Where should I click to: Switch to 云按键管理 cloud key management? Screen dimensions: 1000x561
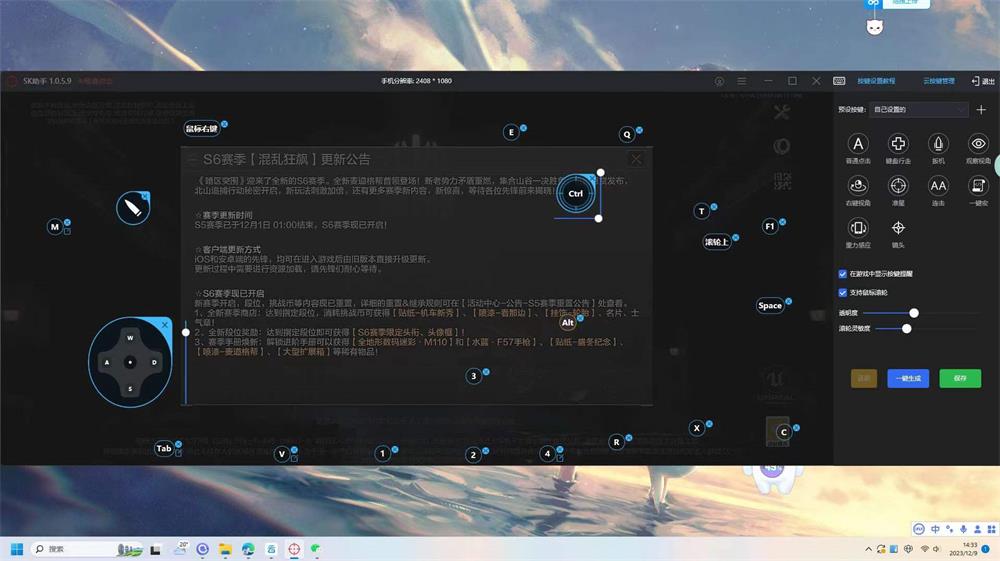pos(938,81)
